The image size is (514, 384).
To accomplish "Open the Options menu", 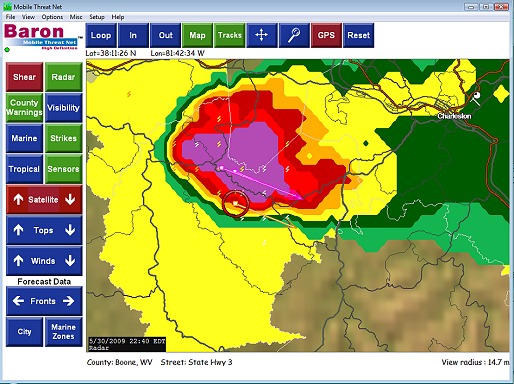I will pos(52,17).
